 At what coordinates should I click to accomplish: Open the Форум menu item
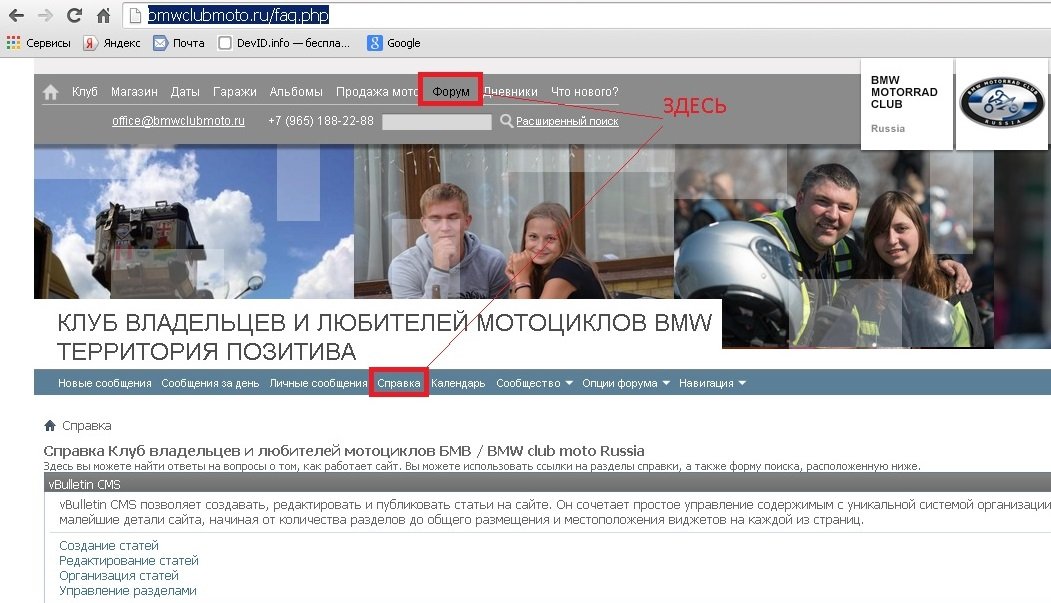[x=451, y=92]
